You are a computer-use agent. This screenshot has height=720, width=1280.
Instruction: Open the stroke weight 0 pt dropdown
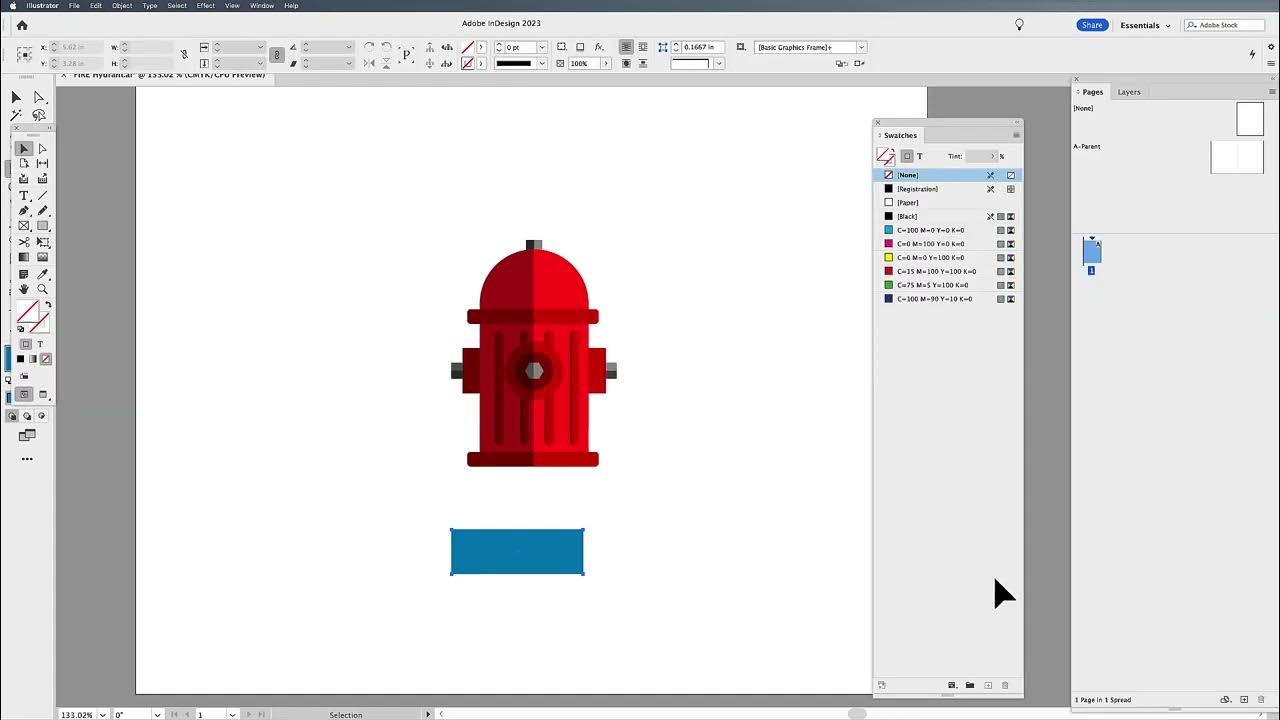[542, 47]
